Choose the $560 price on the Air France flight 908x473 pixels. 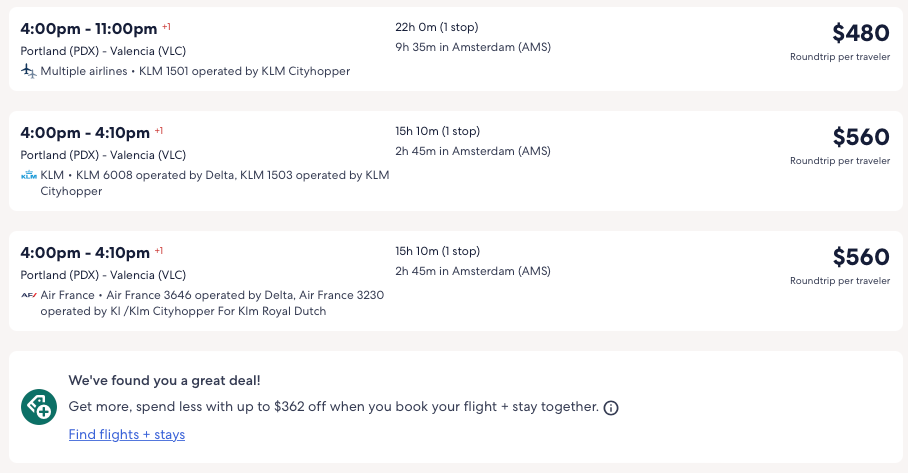[860, 257]
